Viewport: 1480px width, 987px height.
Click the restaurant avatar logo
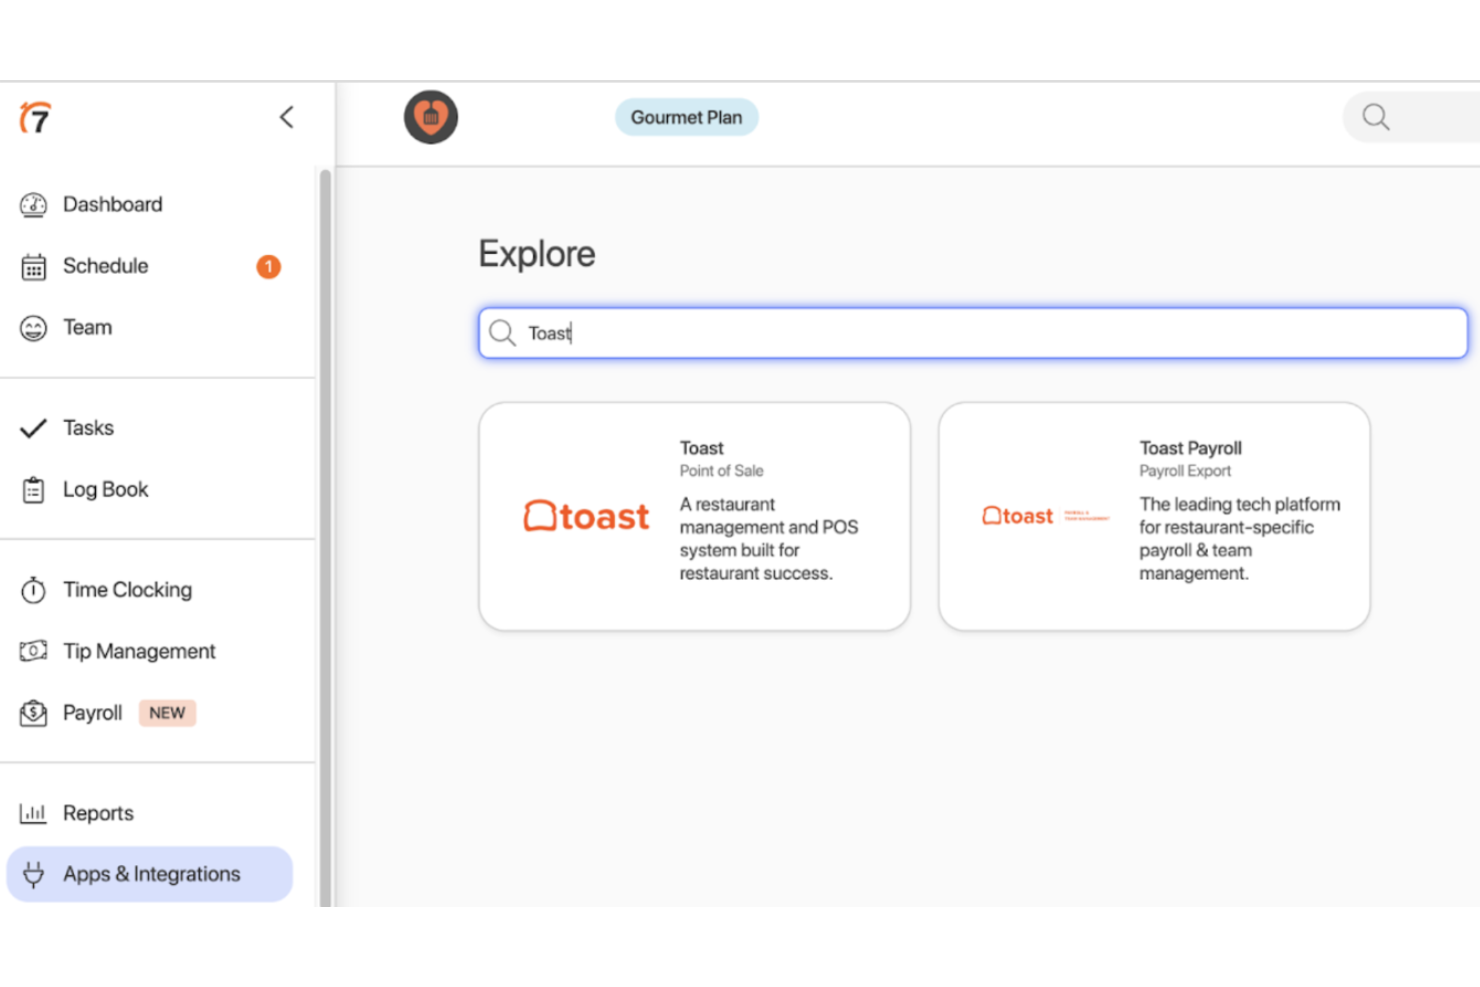pyautogui.click(x=431, y=117)
